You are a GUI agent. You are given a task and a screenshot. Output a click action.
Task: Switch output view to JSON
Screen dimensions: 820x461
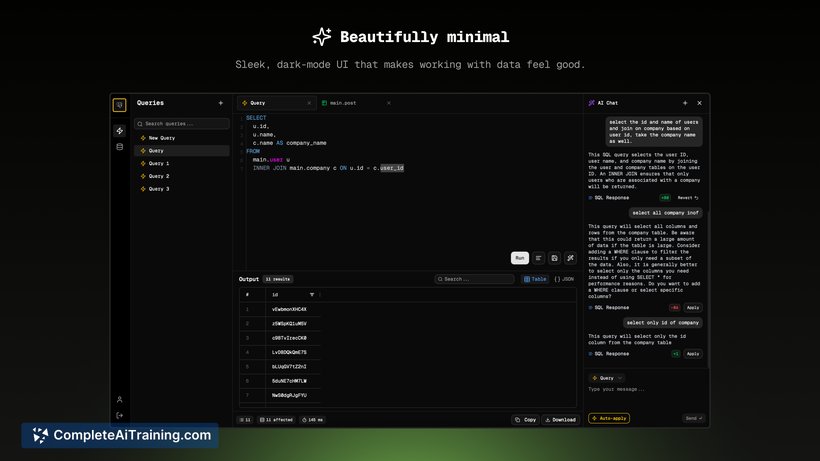[564, 279]
